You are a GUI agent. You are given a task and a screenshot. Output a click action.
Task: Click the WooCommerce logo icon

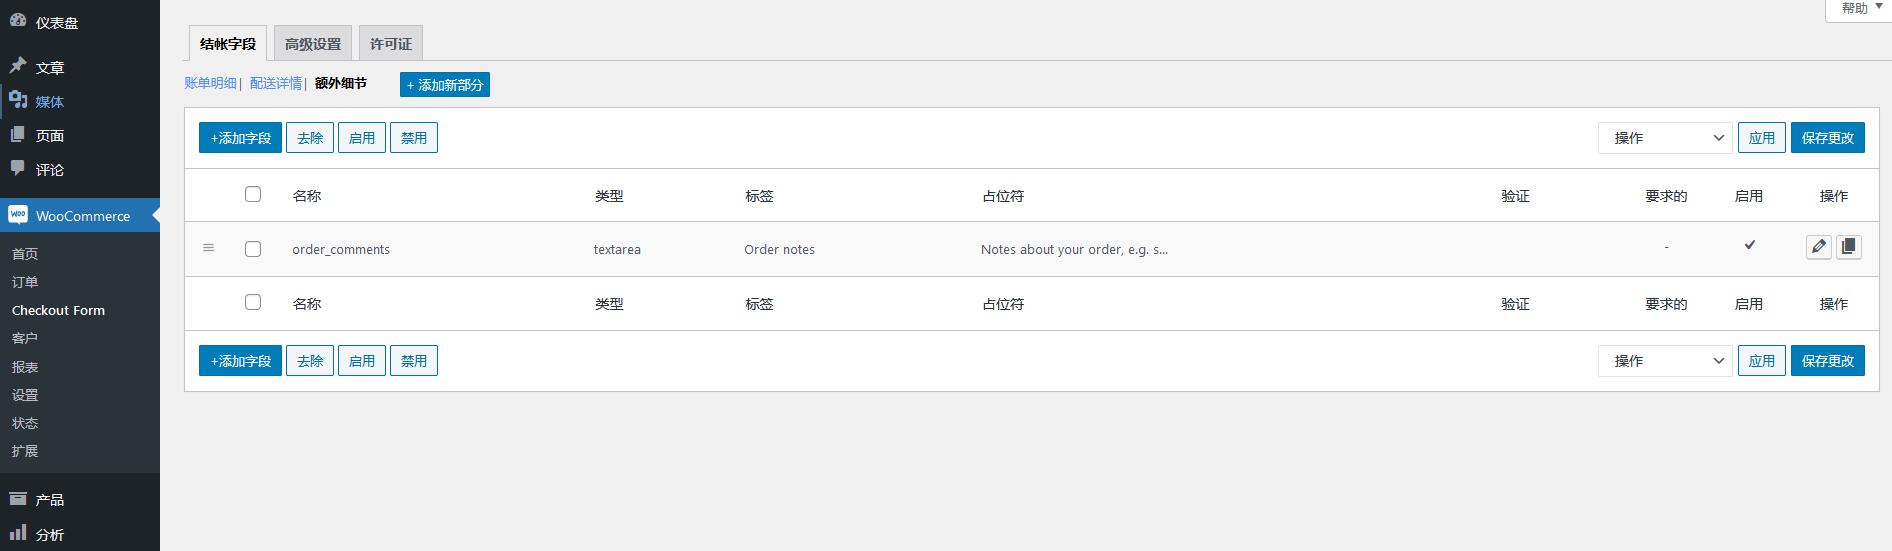coord(18,215)
